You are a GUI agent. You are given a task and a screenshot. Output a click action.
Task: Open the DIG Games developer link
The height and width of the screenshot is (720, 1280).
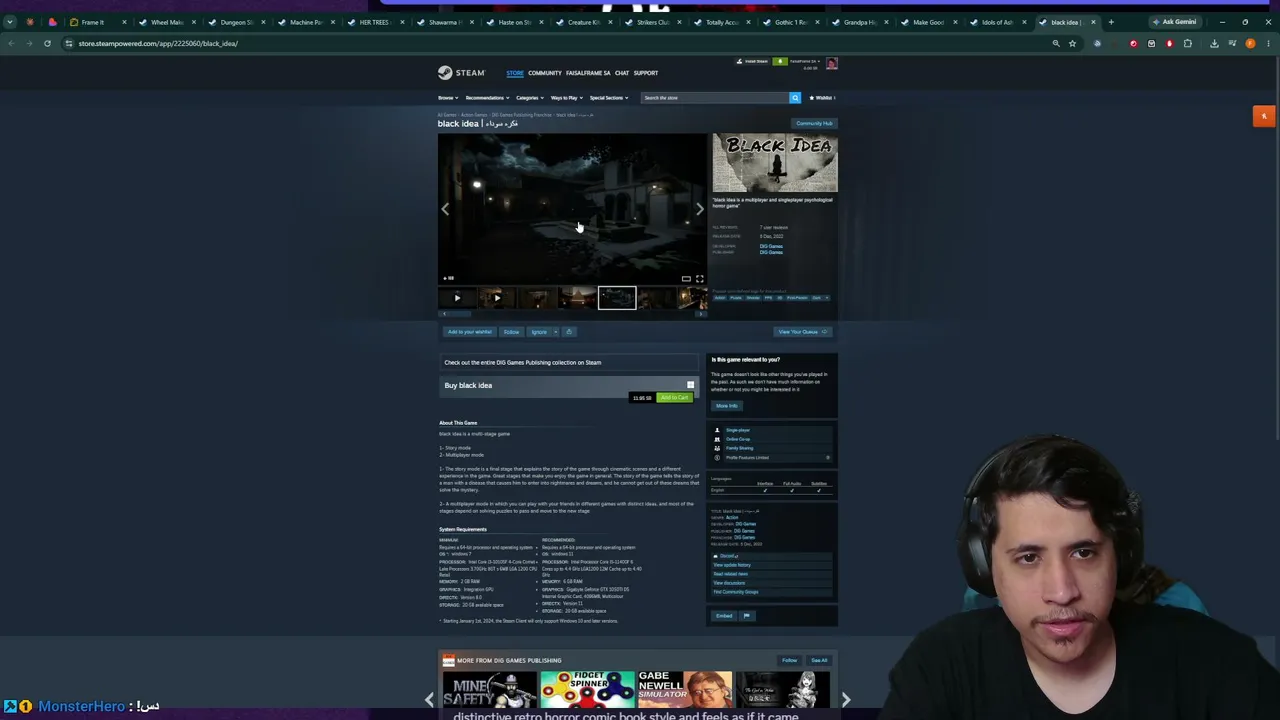771,246
